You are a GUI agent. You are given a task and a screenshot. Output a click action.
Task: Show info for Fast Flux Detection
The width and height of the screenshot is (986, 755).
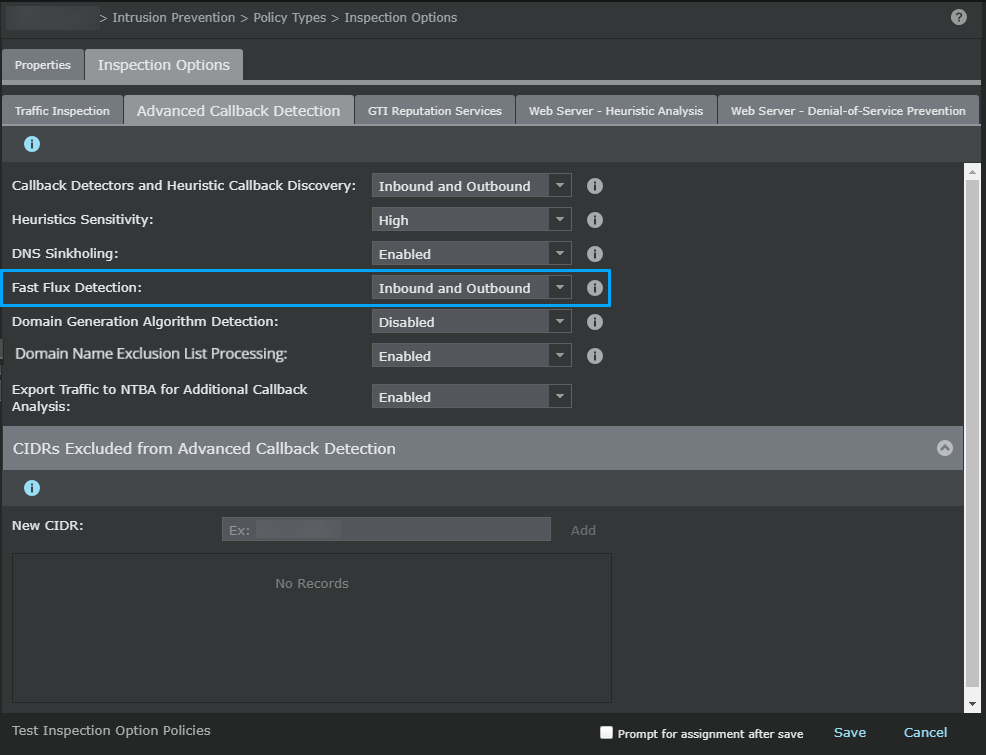click(594, 288)
